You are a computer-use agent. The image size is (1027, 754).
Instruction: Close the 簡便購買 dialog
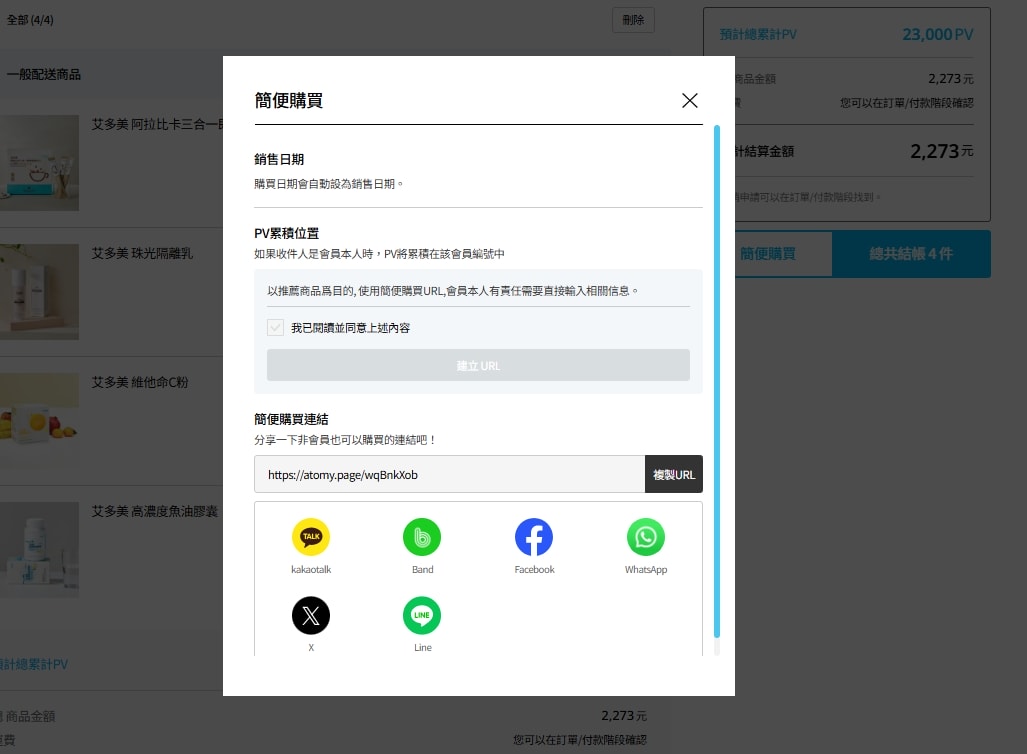(x=690, y=100)
